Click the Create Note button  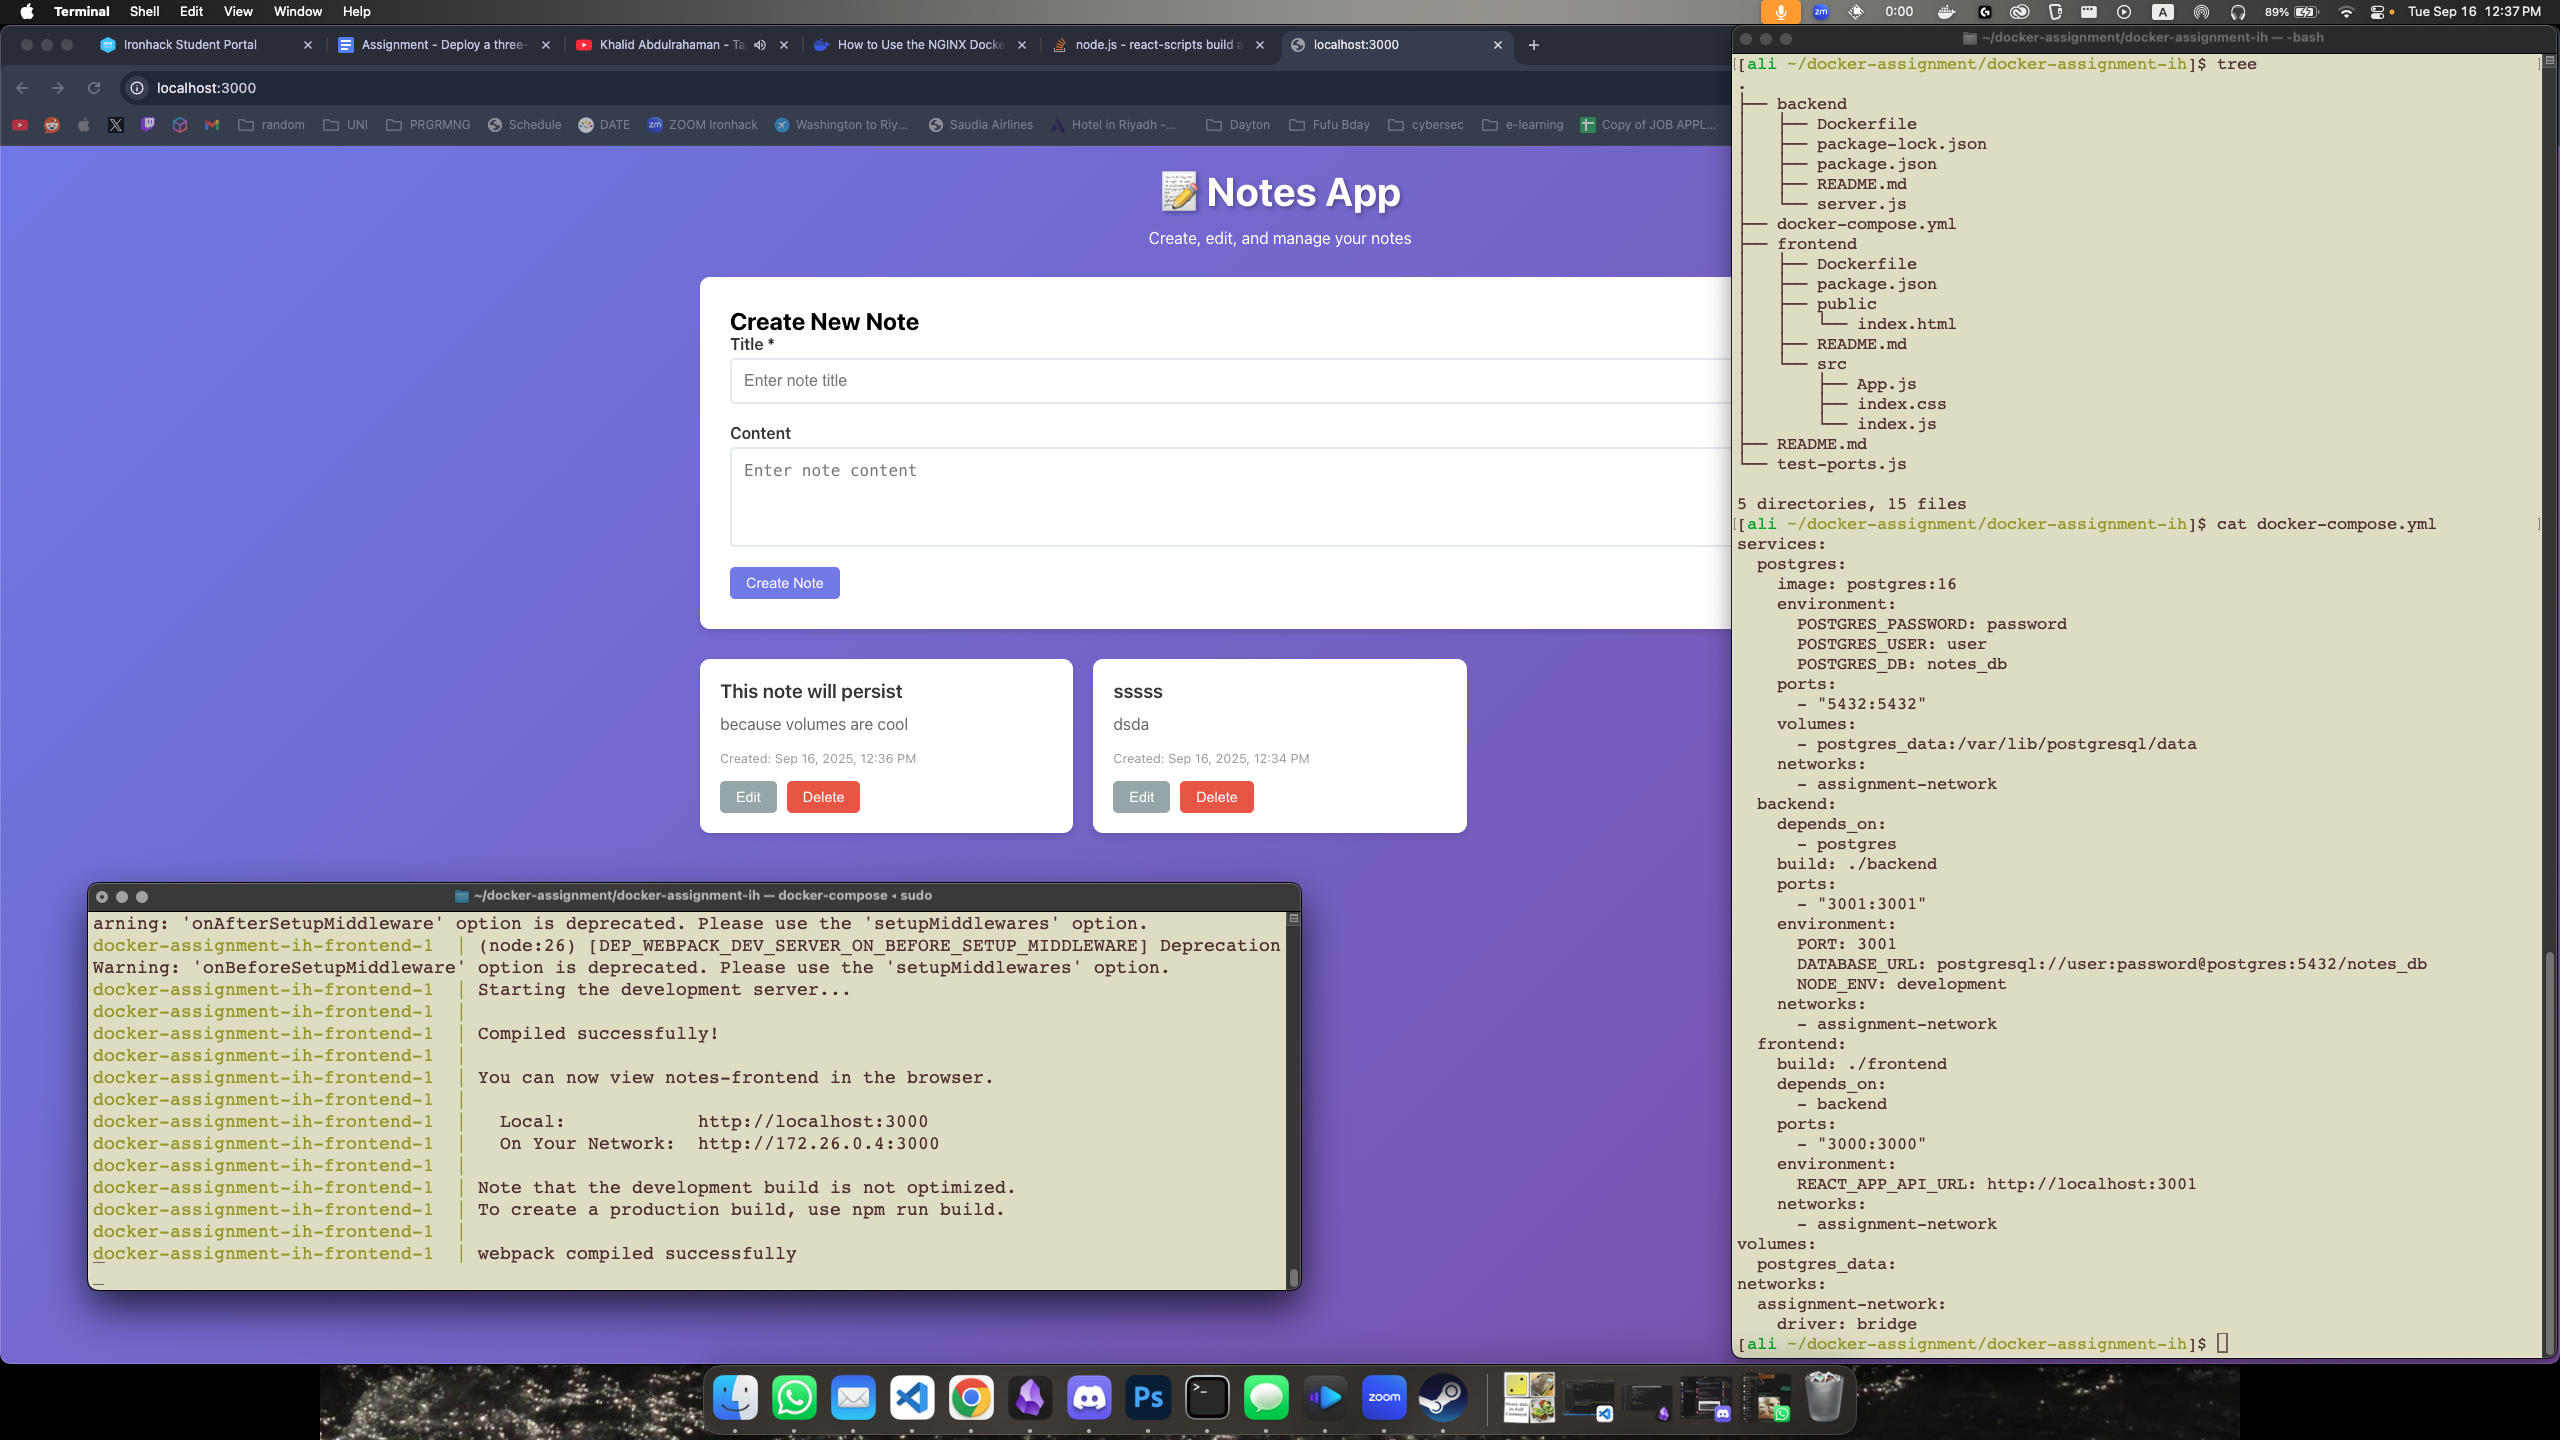784,583
